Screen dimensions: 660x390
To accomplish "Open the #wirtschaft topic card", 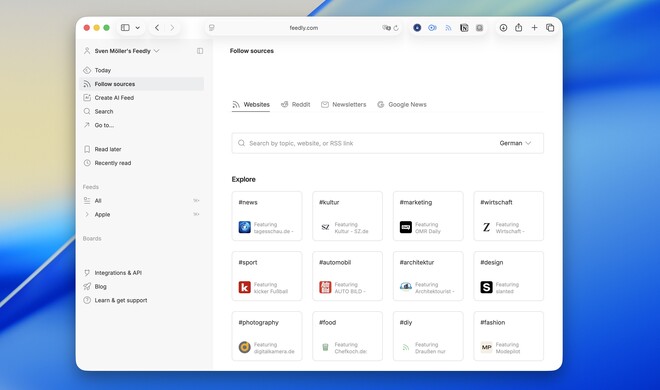I will click(x=508, y=216).
